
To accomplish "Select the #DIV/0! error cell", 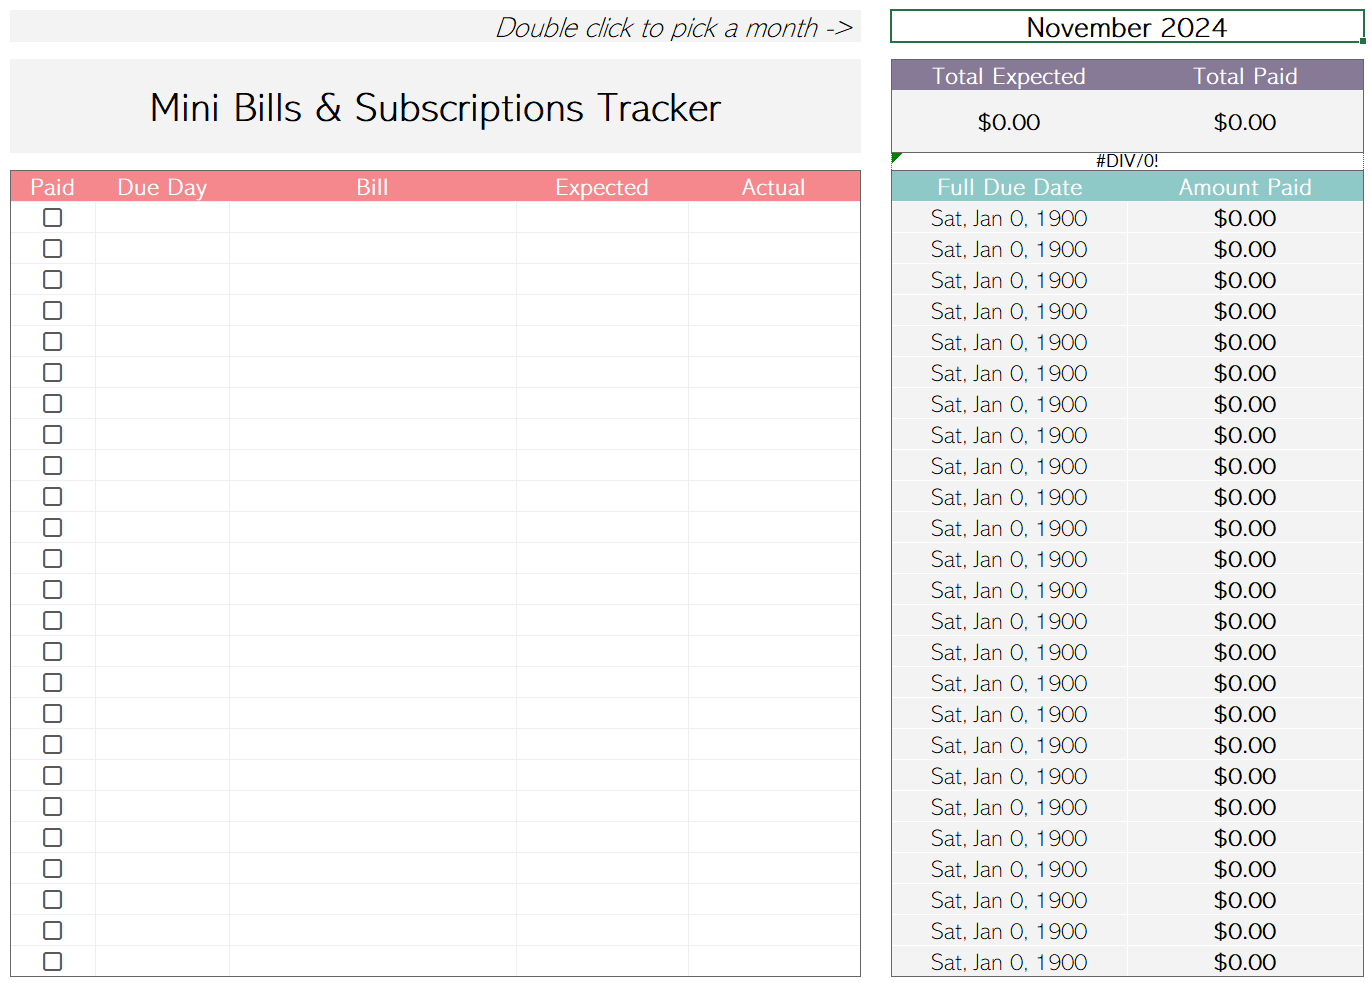I will click(1127, 161).
